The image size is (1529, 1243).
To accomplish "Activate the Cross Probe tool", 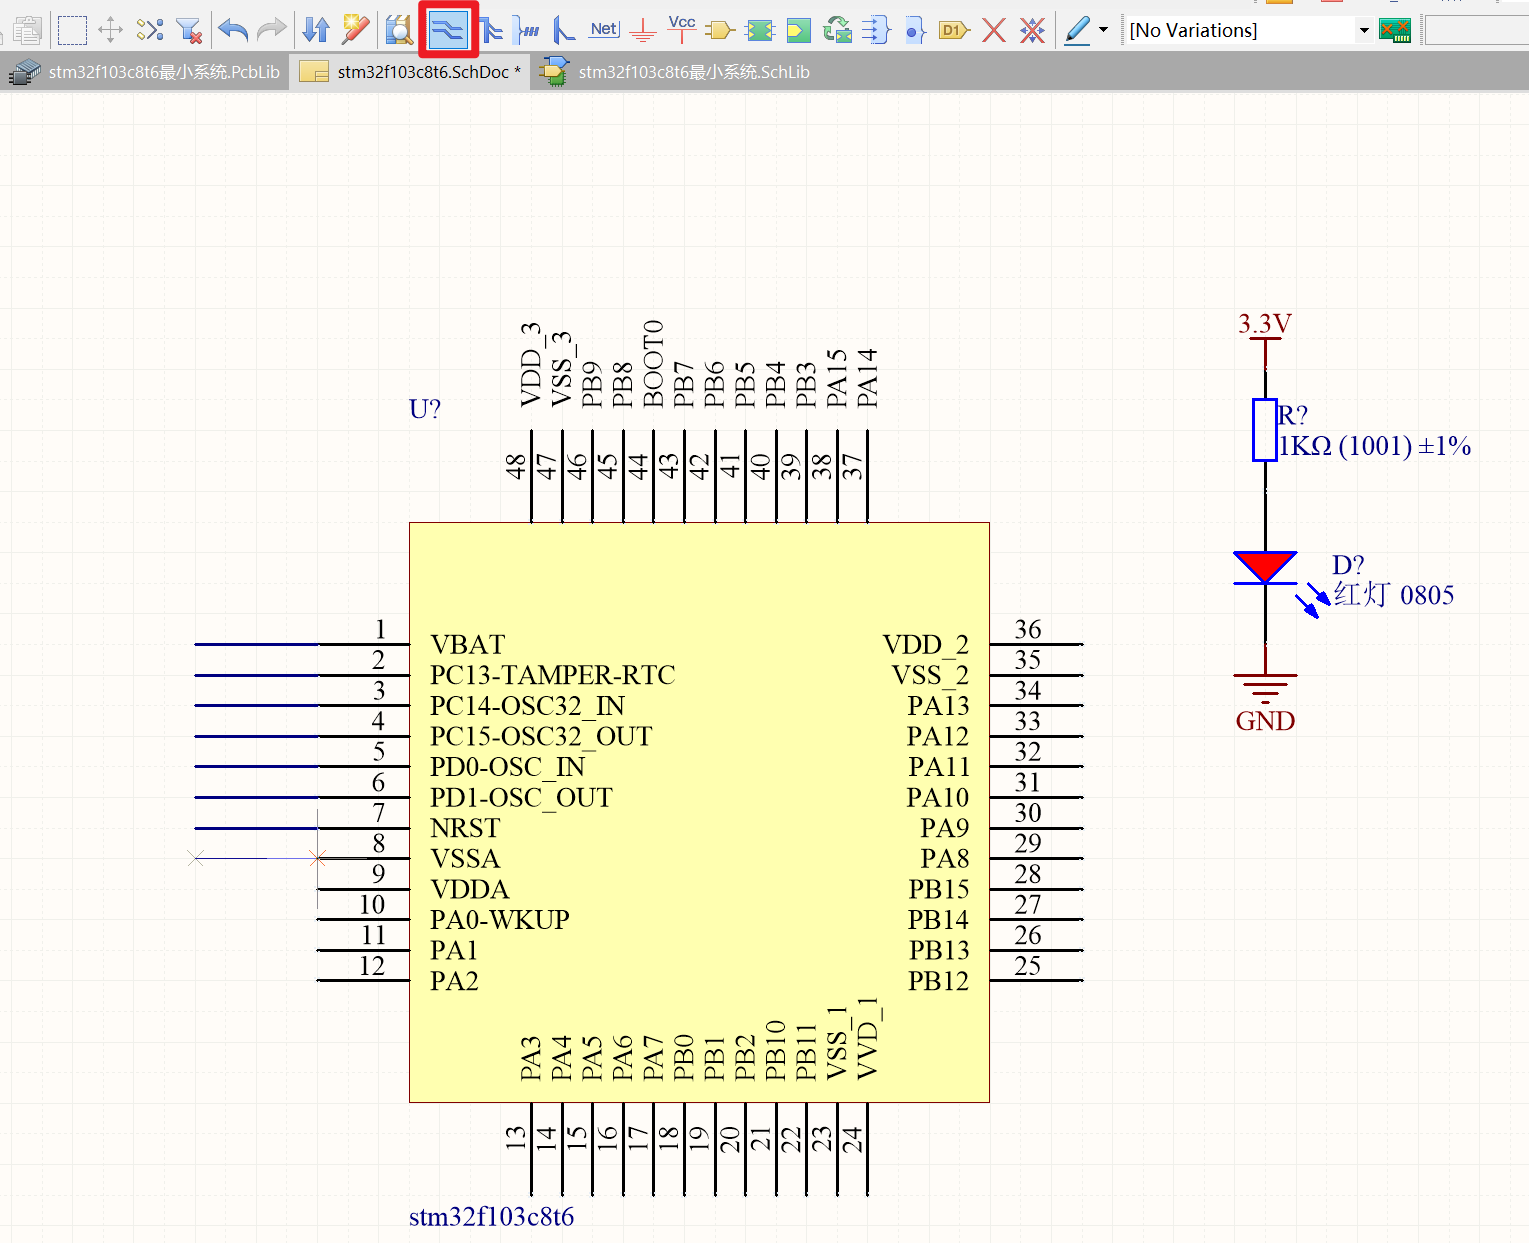I will (x=355, y=30).
